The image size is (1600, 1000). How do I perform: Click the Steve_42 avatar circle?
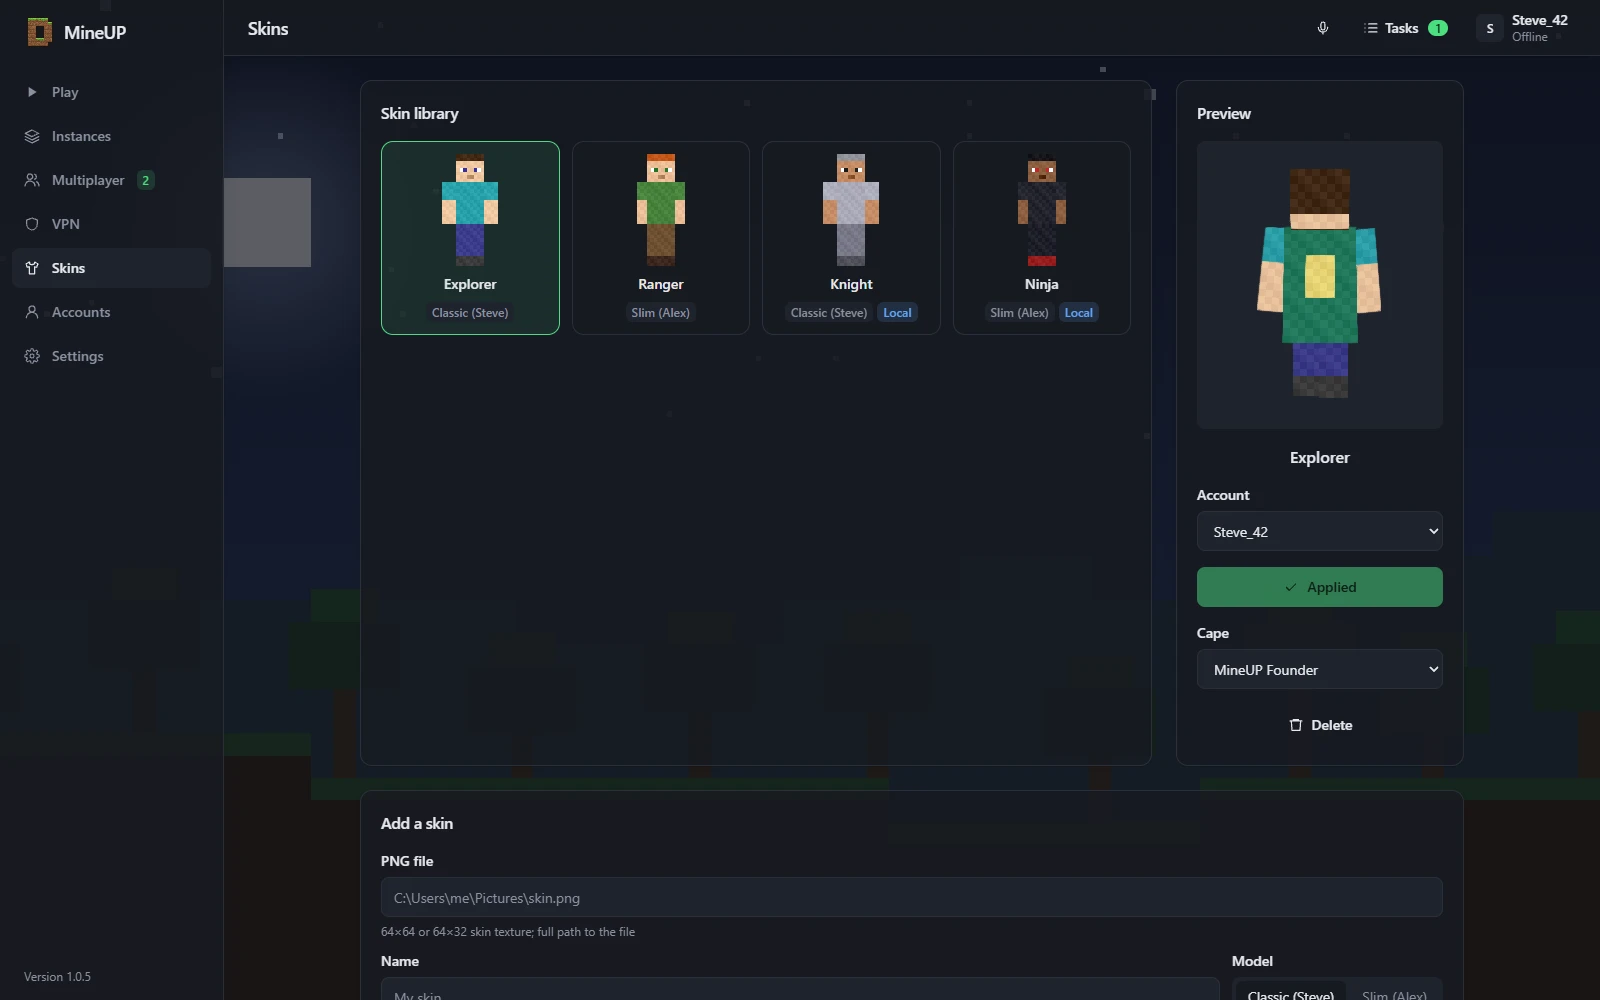pos(1490,28)
